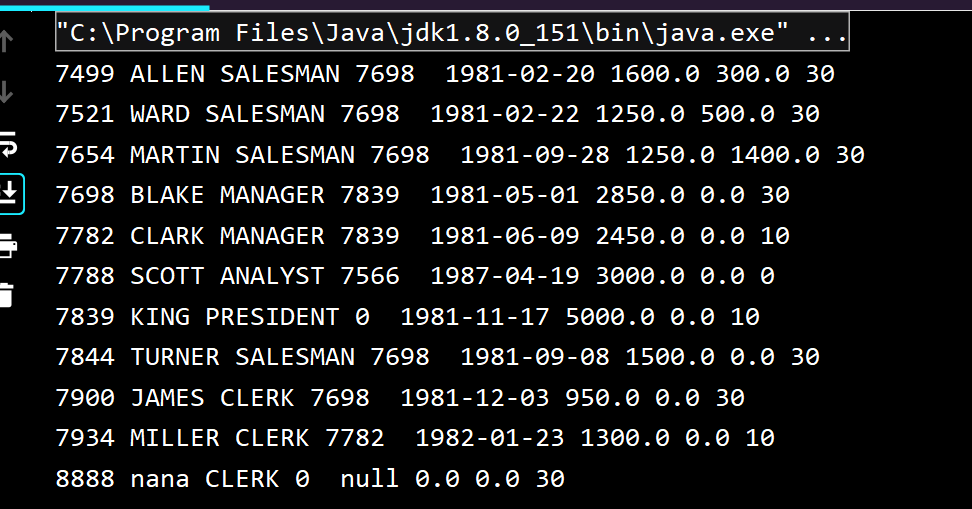Clear all console output with trash icon

pyautogui.click(x=6, y=294)
